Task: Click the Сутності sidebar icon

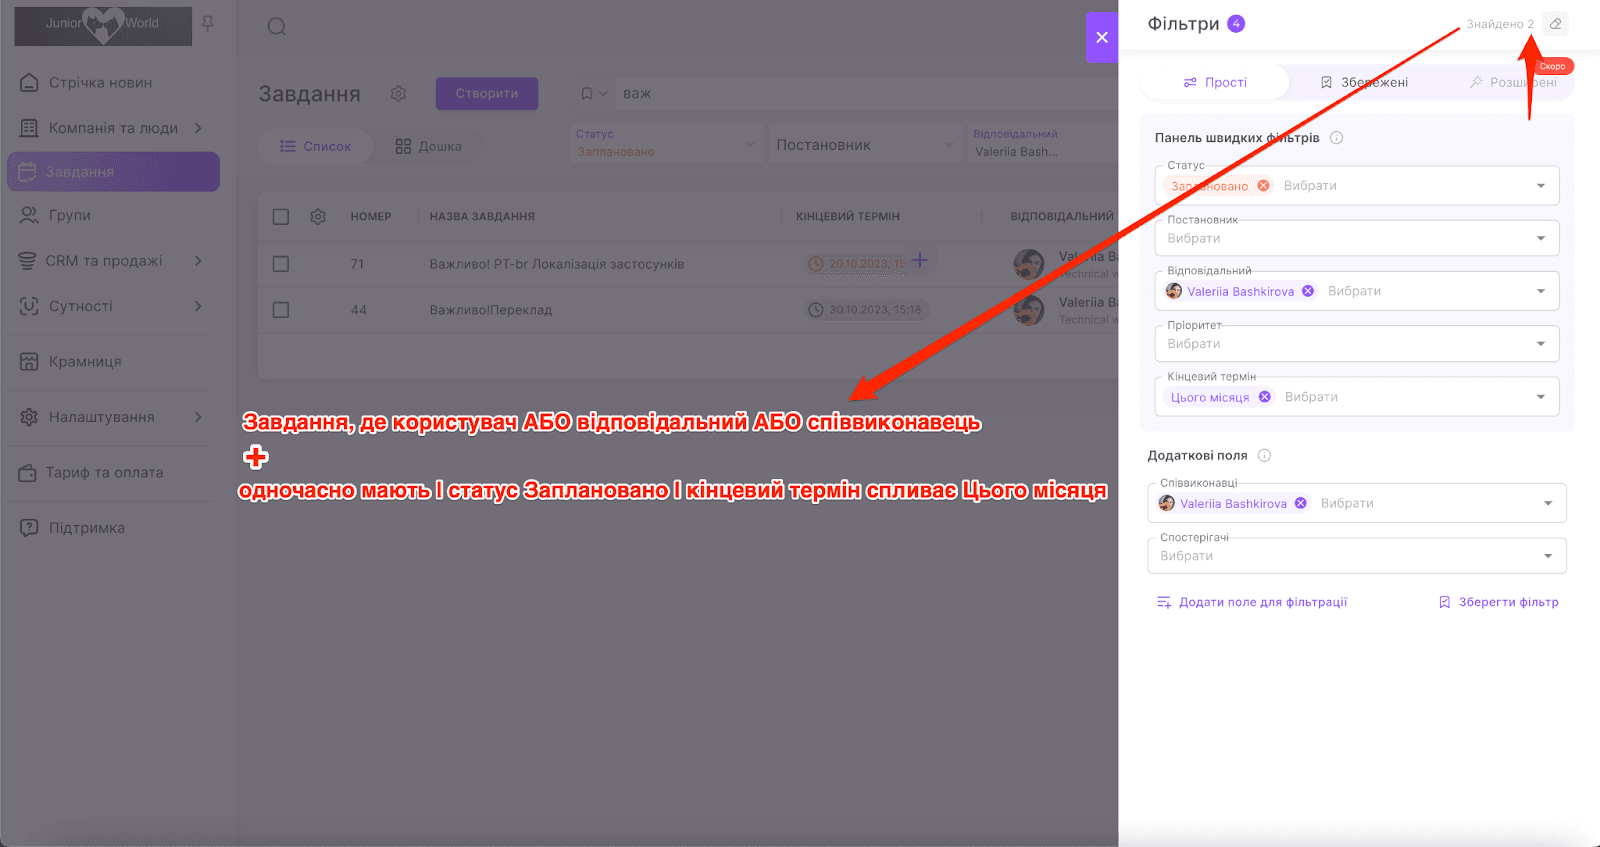Action: tap(30, 306)
